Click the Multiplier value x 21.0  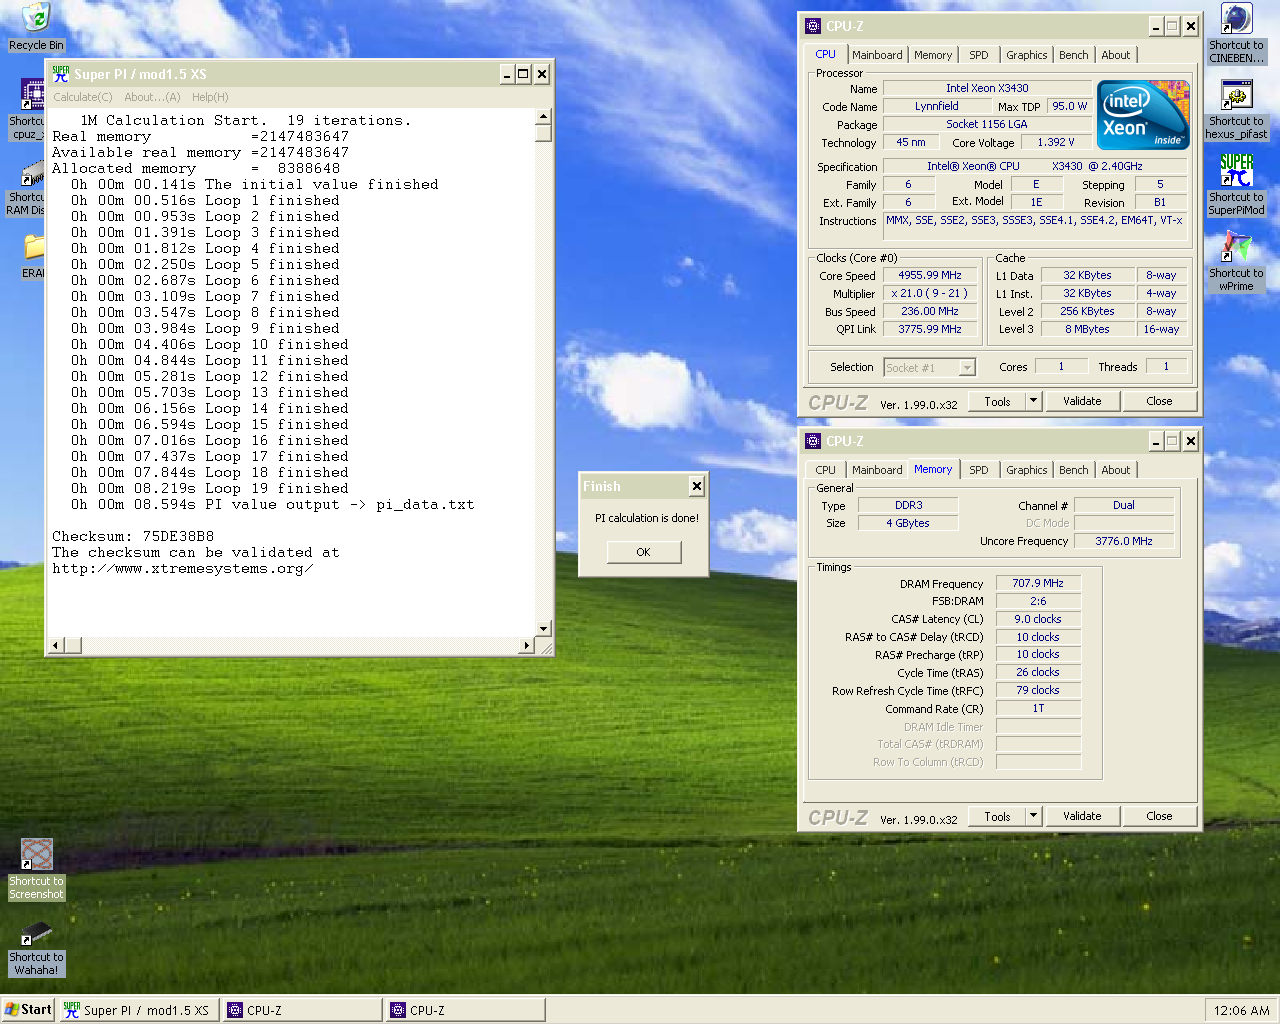930,293
